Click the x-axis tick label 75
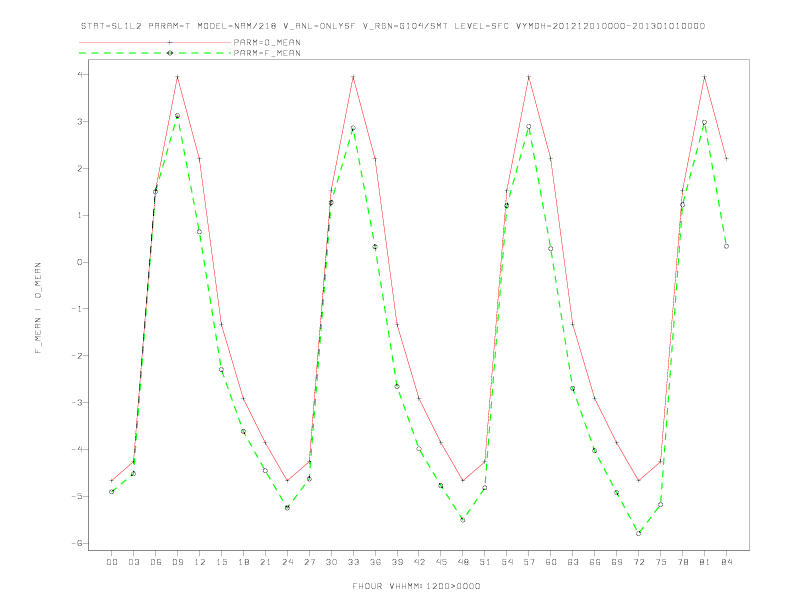The width and height of the screenshot is (792, 612). [661, 562]
